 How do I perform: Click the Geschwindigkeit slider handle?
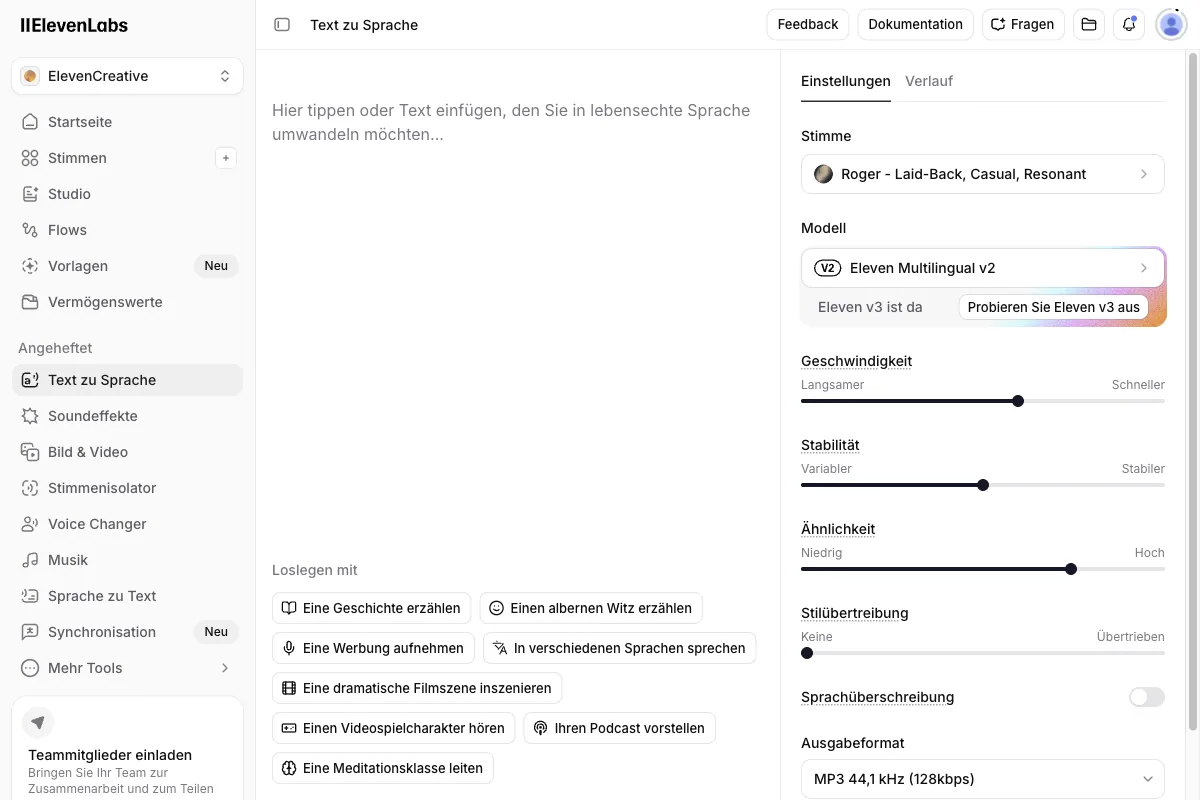tap(1018, 401)
